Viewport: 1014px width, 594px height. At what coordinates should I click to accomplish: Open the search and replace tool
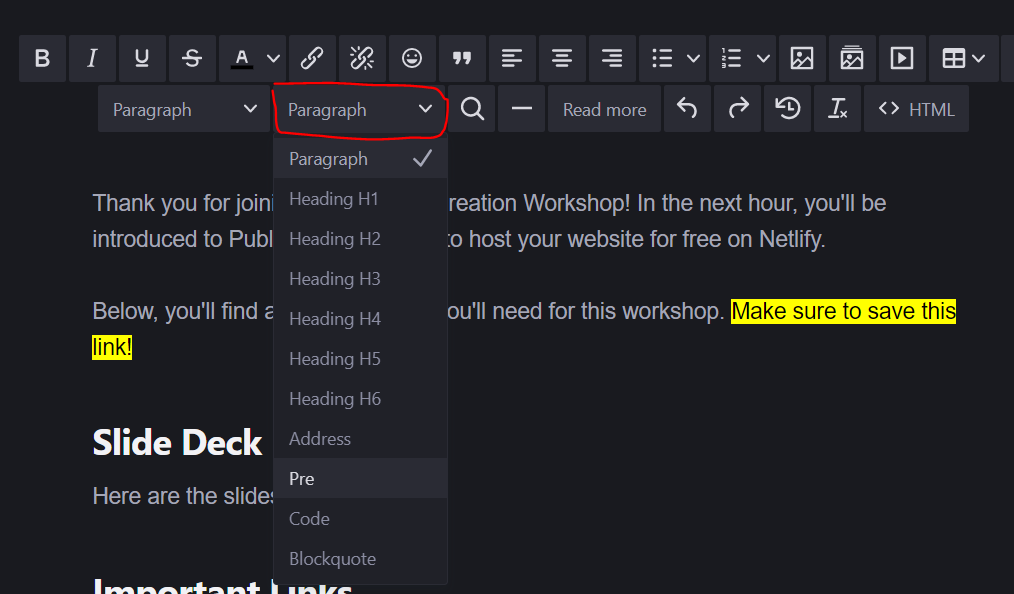tap(472, 109)
